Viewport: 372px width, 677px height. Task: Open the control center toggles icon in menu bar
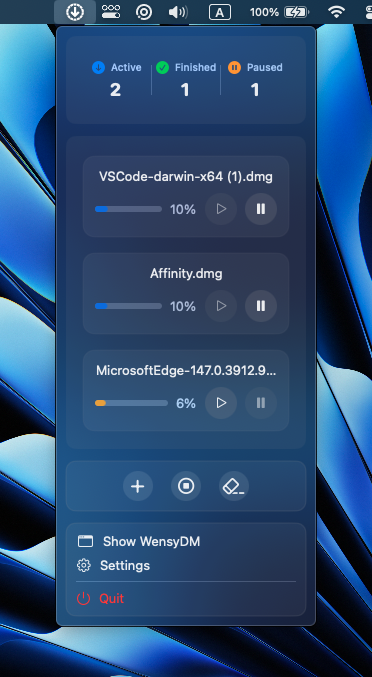click(111, 12)
